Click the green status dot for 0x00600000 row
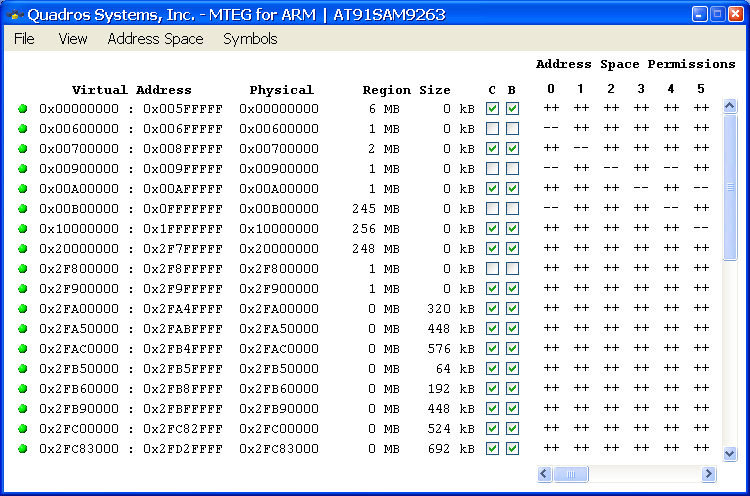 pyautogui.click(x=22, y=129)
